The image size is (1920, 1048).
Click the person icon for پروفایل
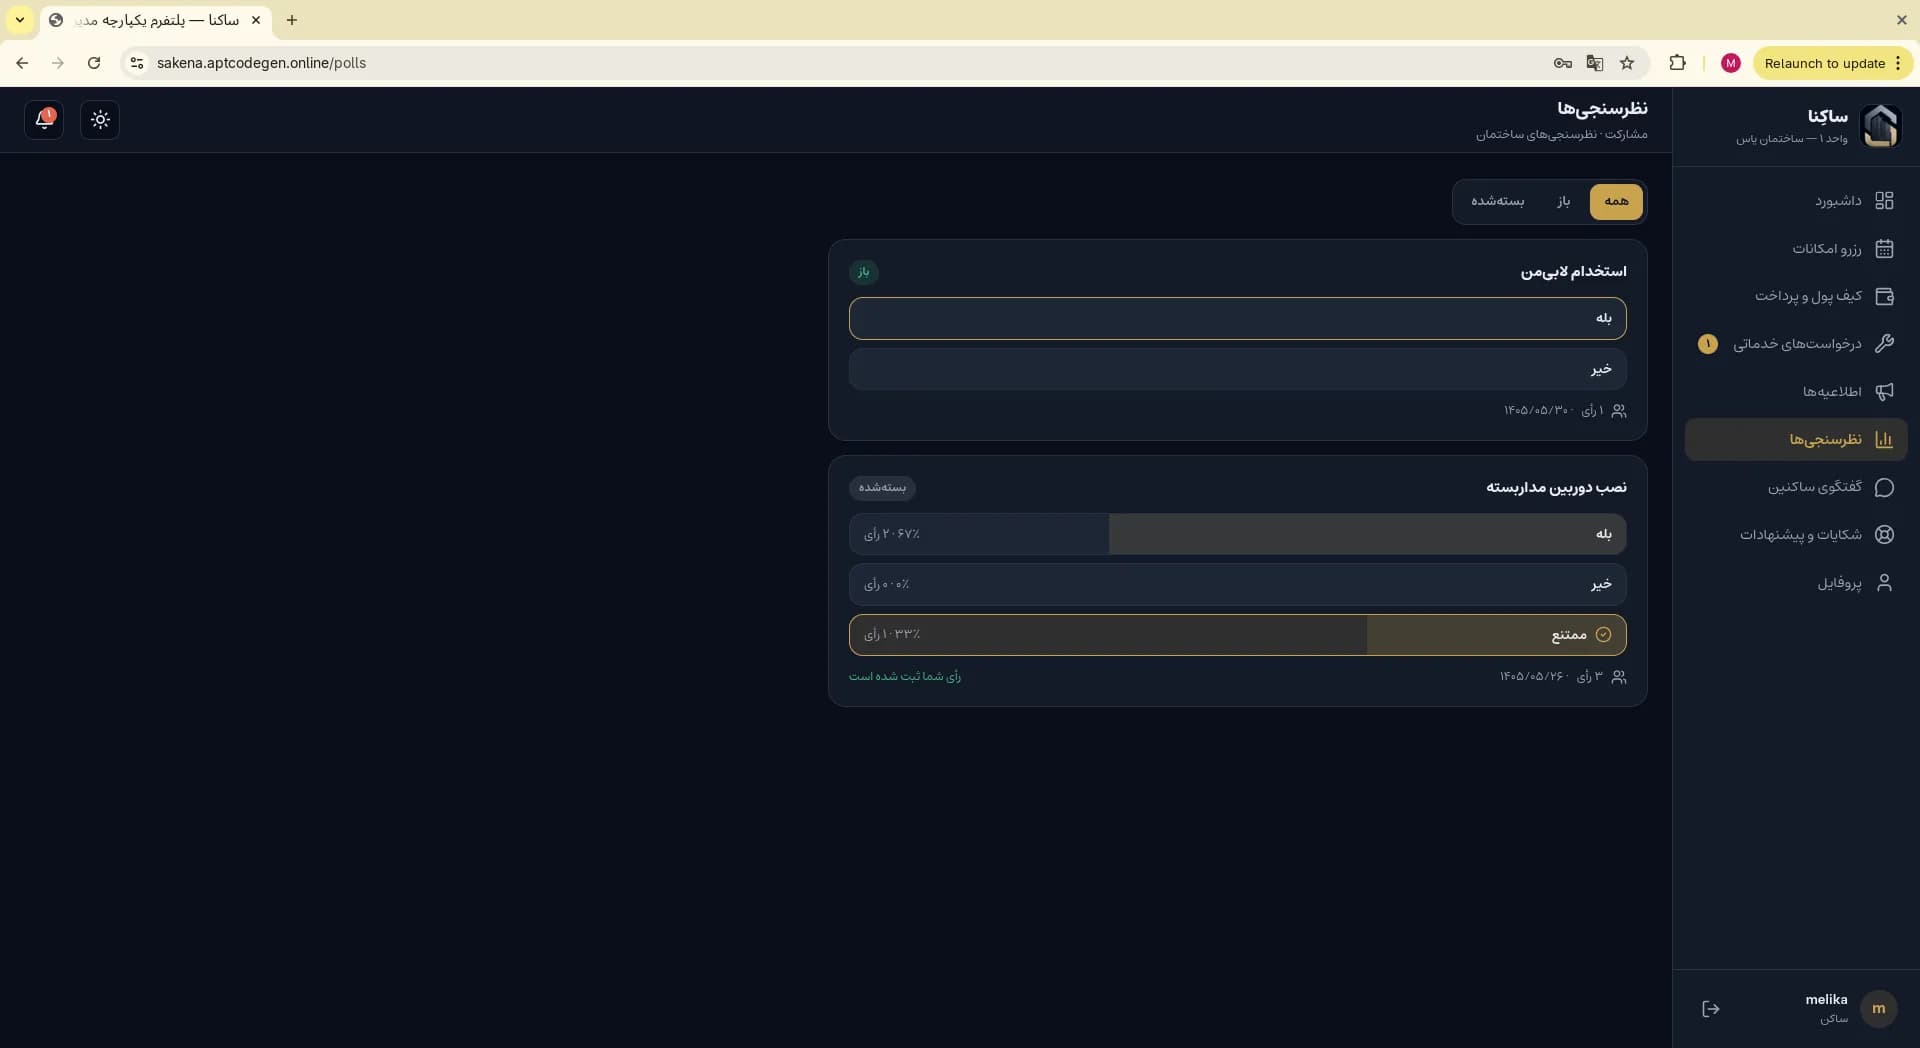tap(1884, 583)
